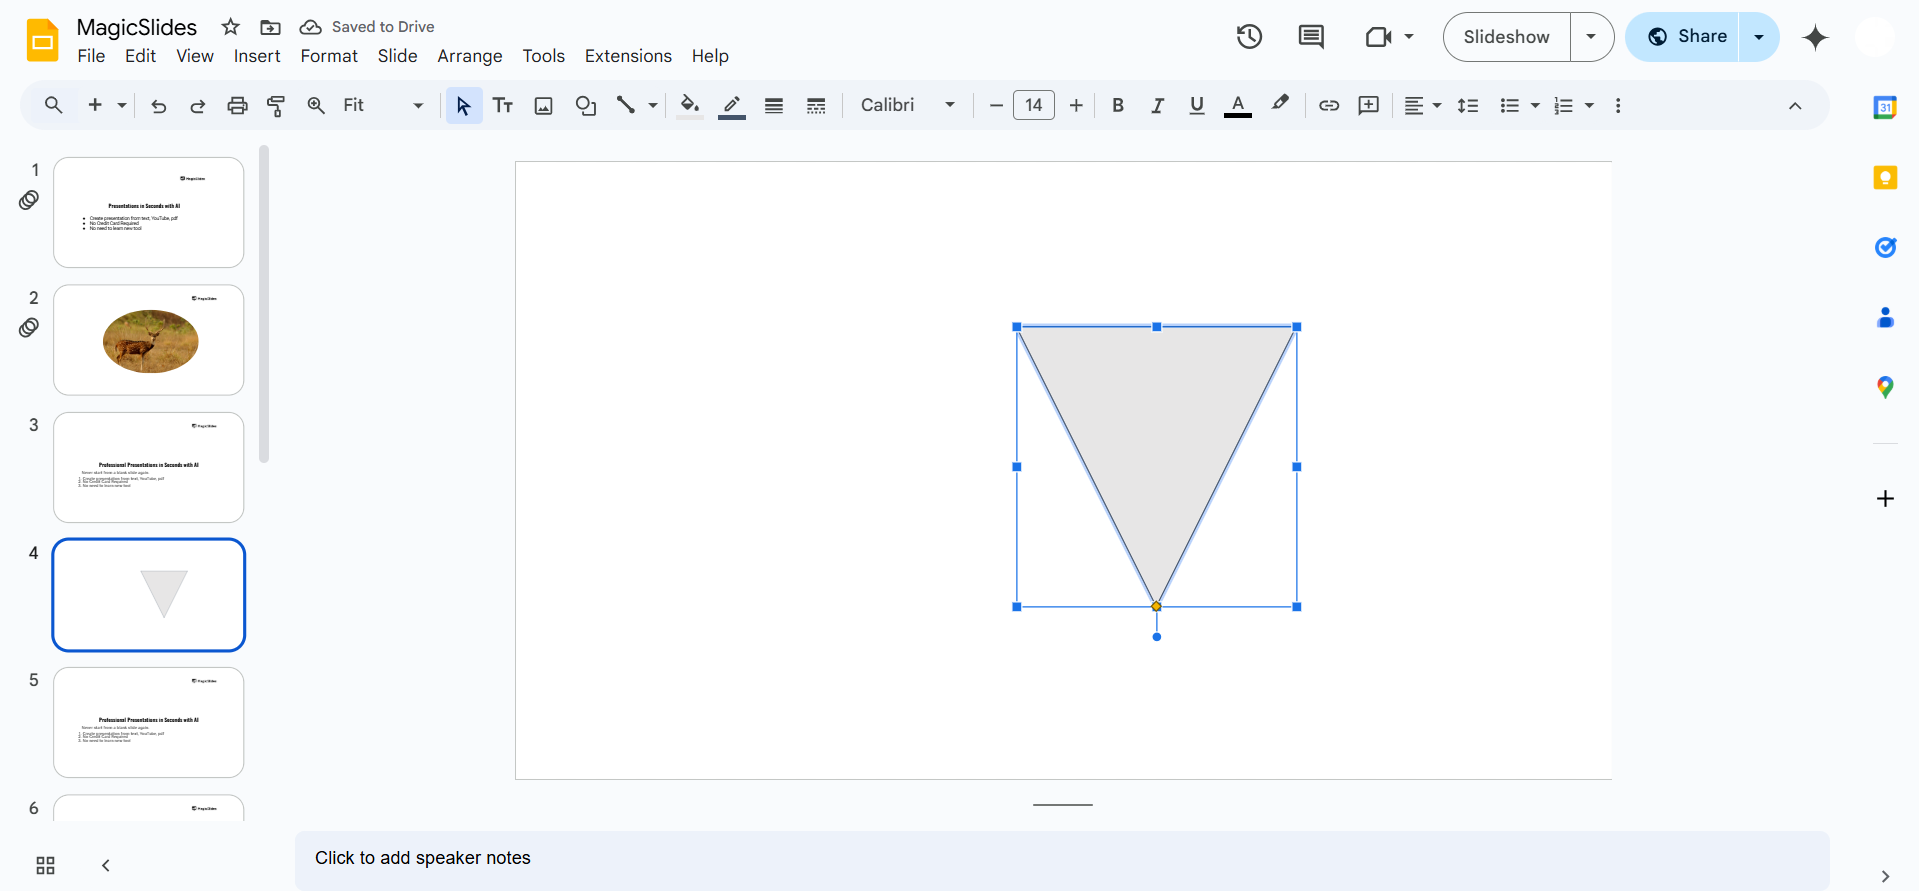Toggle underline formatting
Screen dimensions: 1919x891
tap(1196, 105)
